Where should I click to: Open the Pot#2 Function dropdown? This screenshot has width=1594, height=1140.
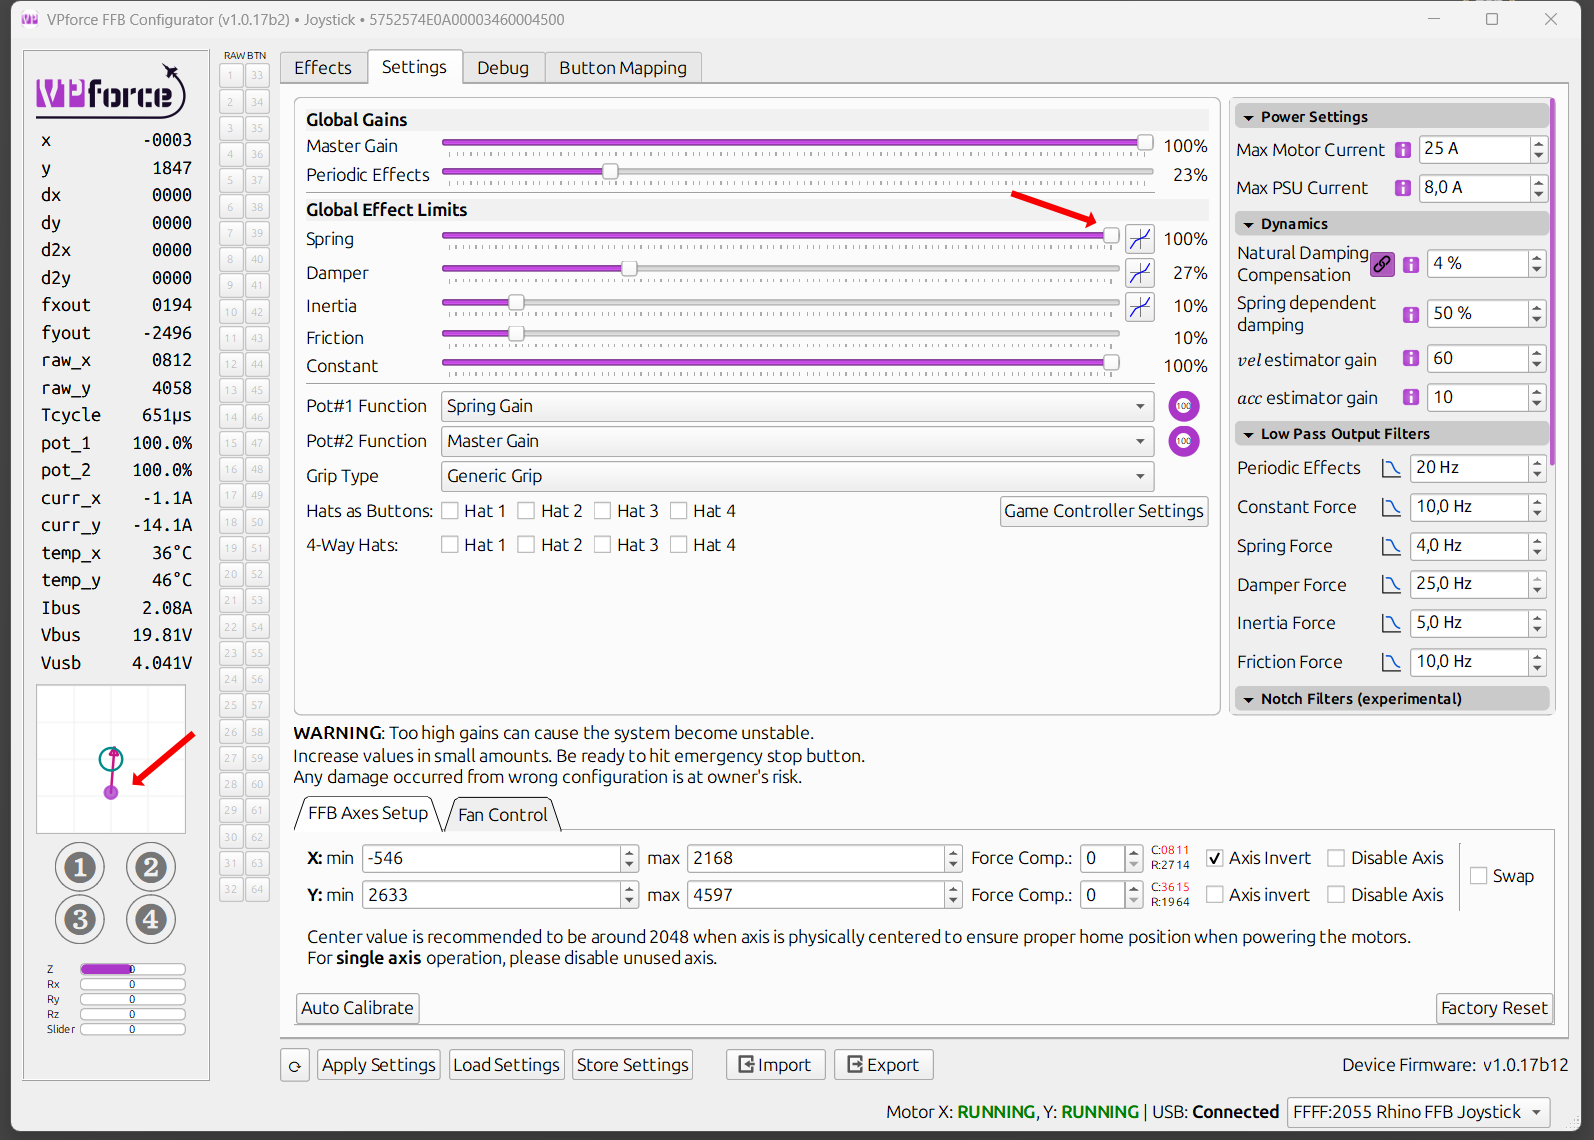click(x=797, y=441)
